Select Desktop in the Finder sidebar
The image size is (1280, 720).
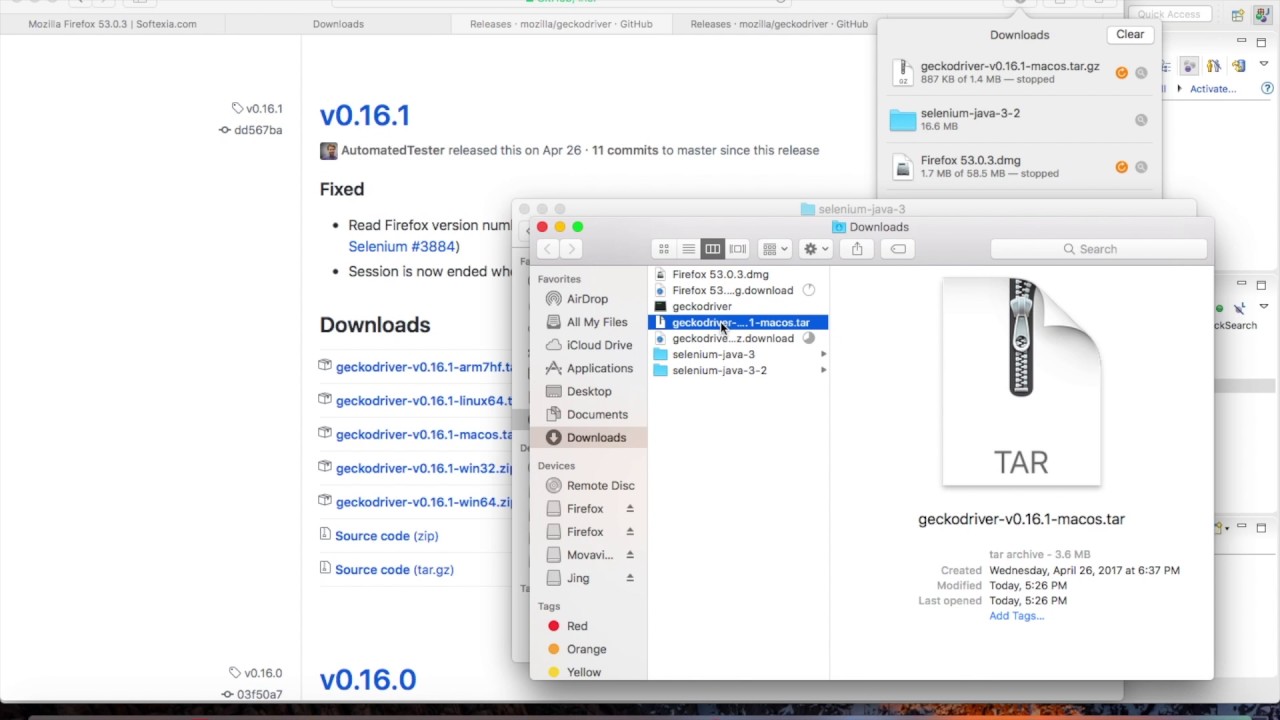point(589,391)
